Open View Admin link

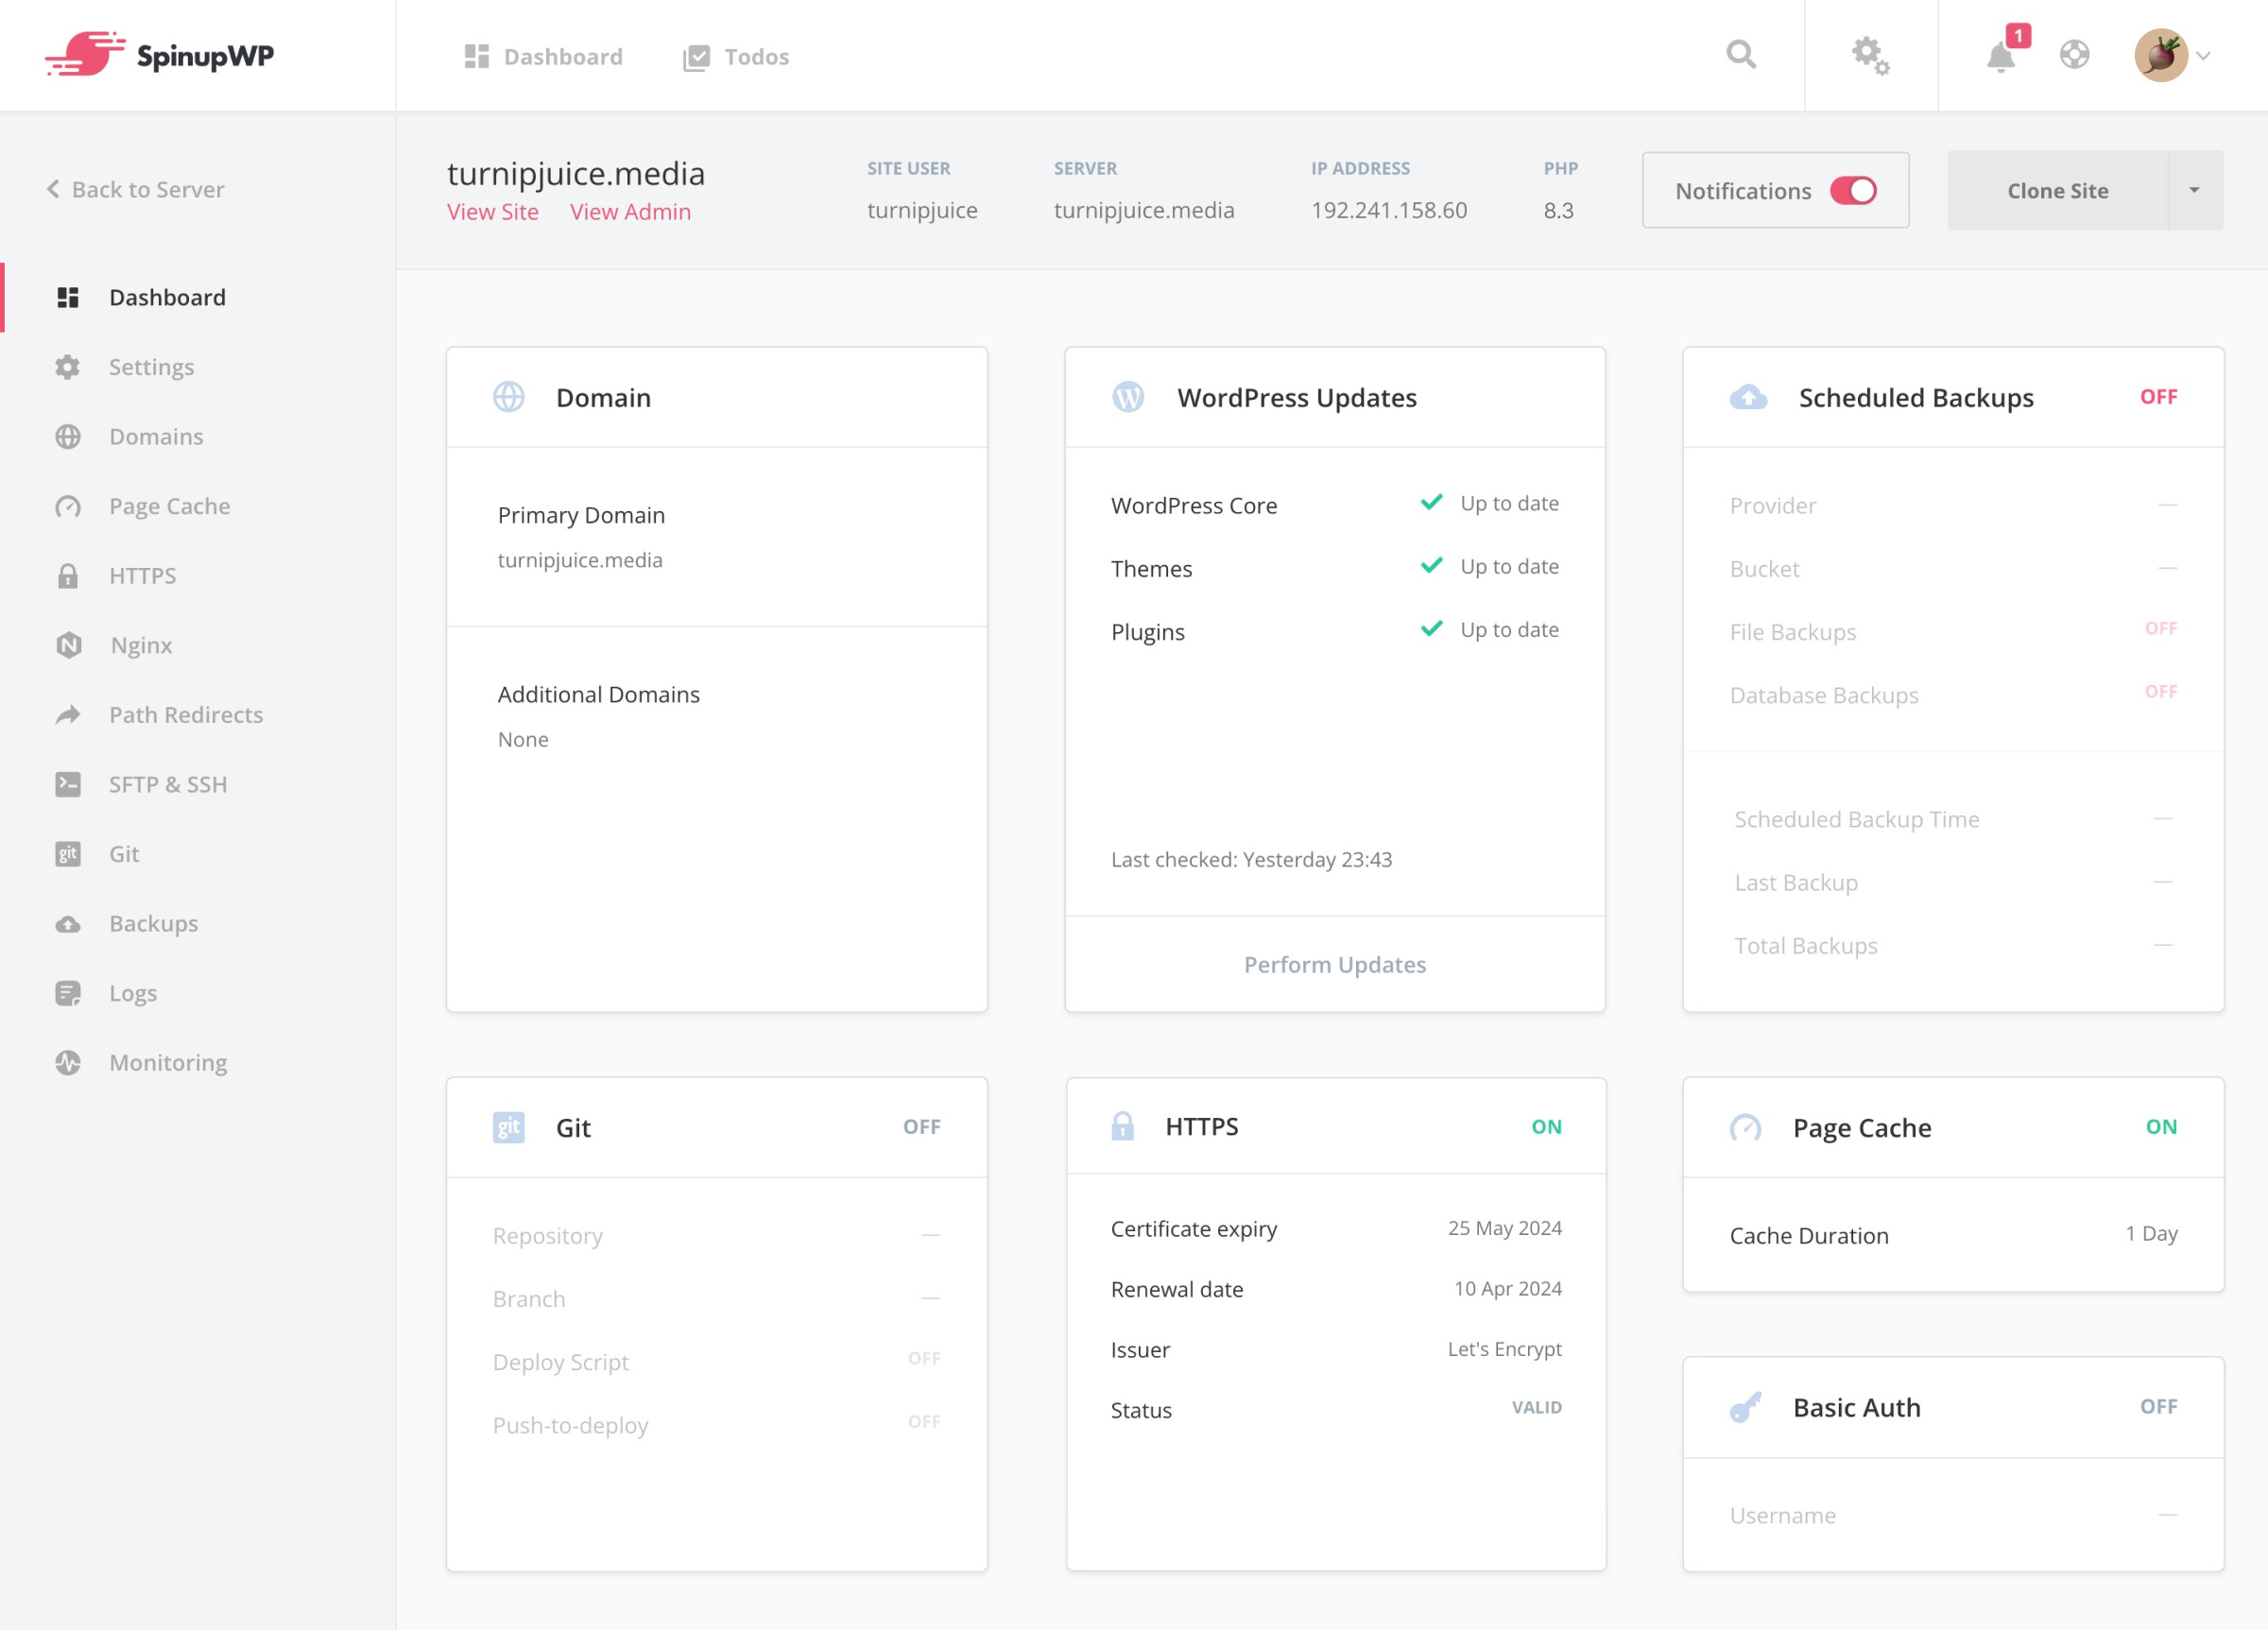[630, 211]
